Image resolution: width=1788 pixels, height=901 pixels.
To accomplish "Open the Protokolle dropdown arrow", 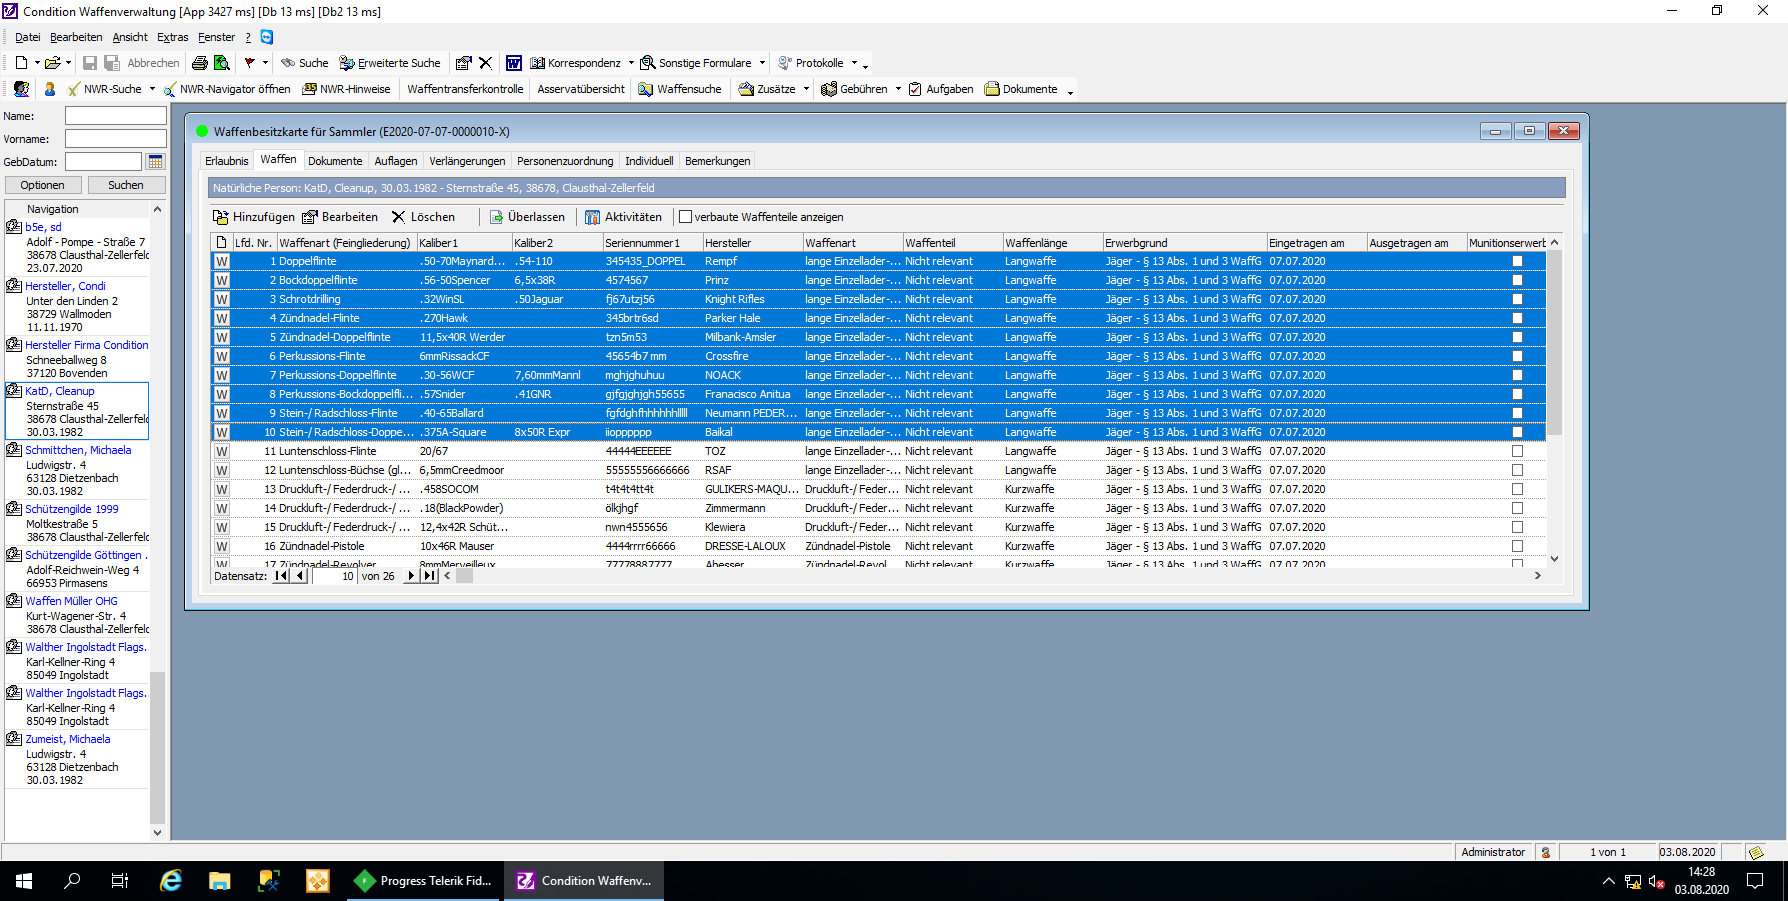I will [x=854, y=63].
